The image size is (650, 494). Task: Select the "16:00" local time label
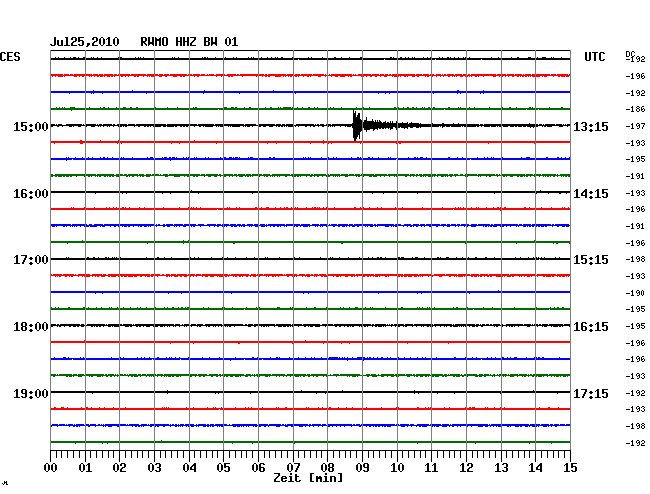tap(31, 194)
